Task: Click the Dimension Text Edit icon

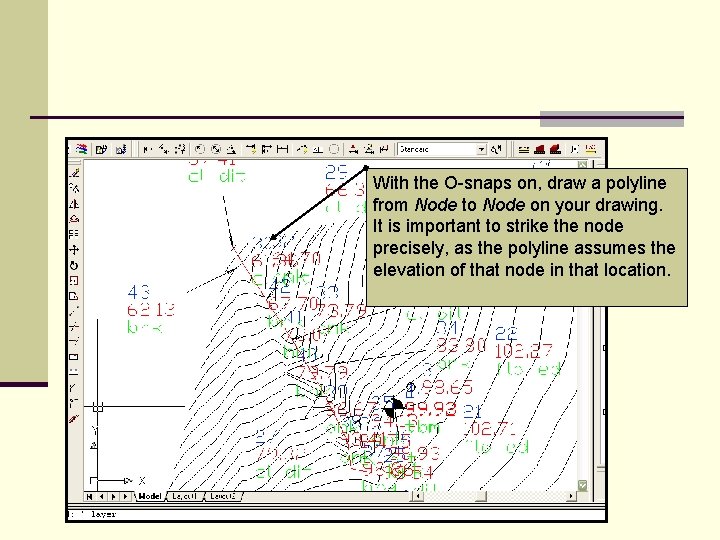Action: coord(369,149)
